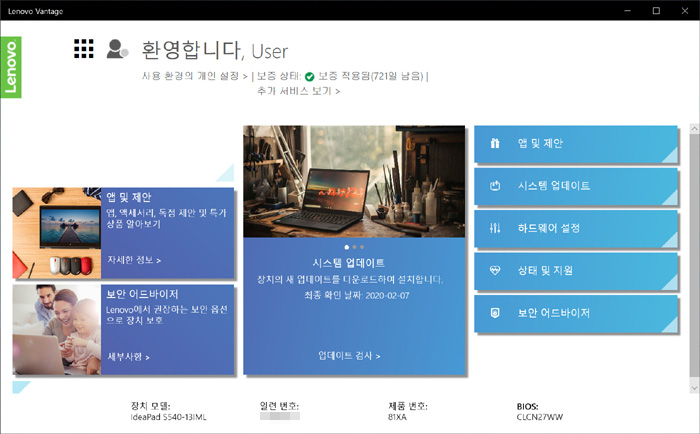Click 보증 적용됨(721일 남음) status text

pos(371,76)
